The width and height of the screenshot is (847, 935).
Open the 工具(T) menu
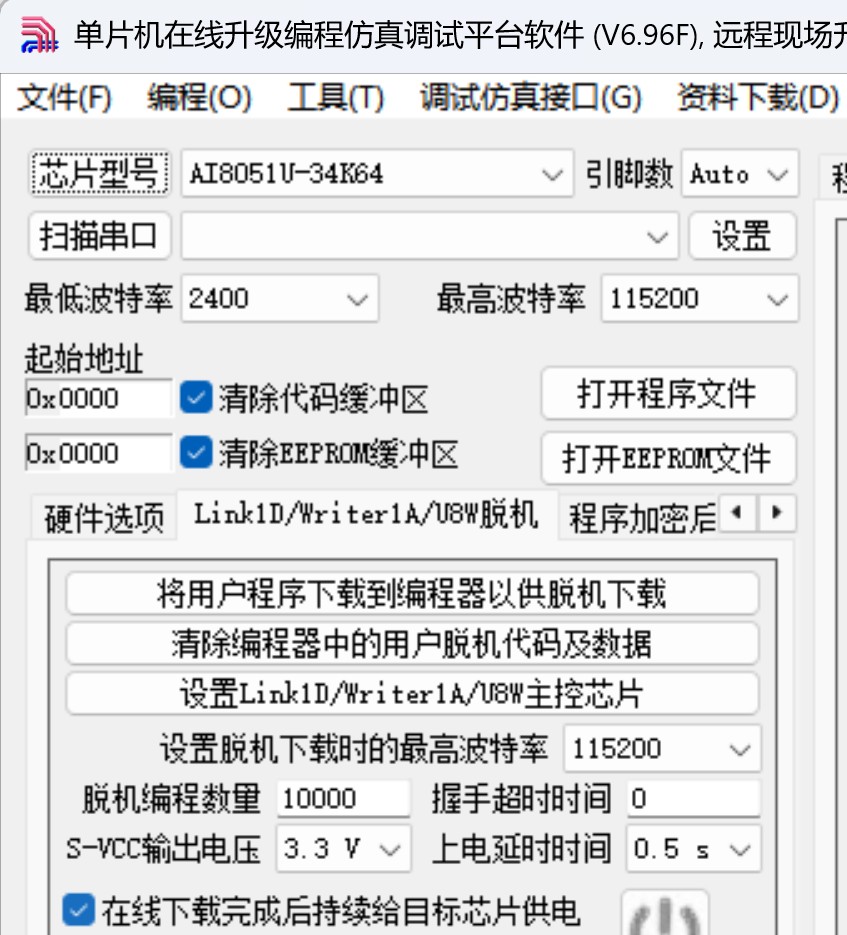[336, 99]
